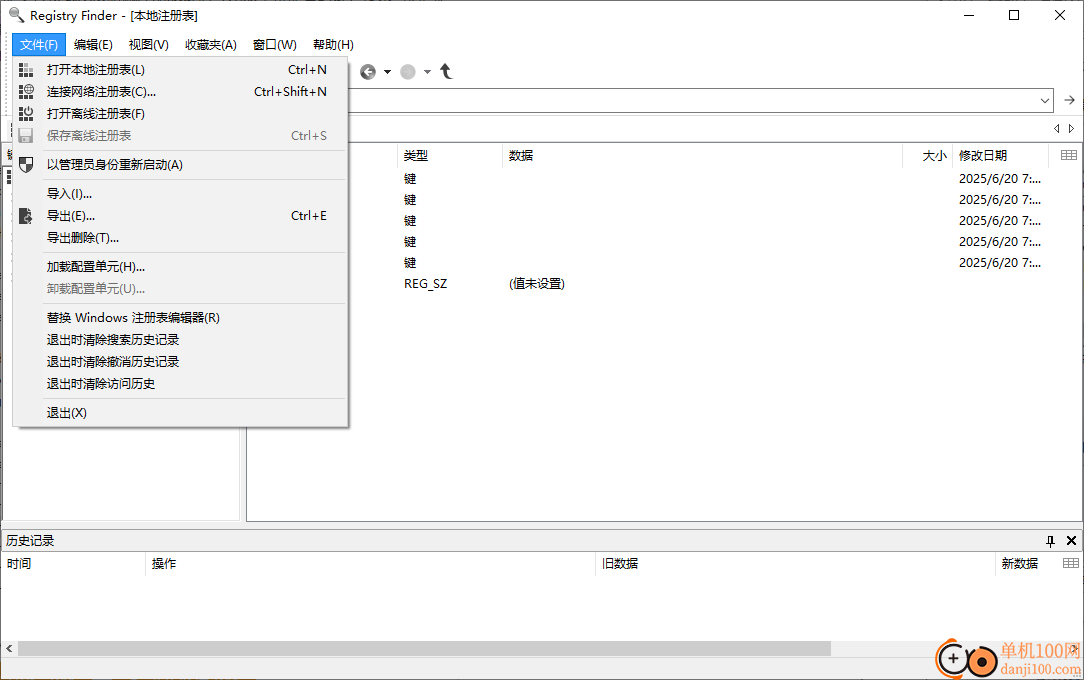Expand the address bar dropdown
This screenshot has width=1084, height=680.
[x=1045, y=101]
